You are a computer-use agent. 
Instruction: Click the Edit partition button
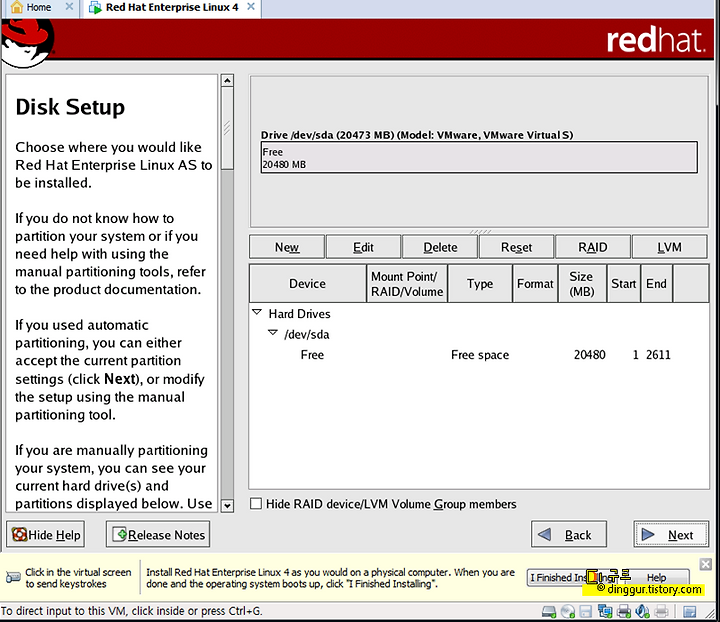pyautogui.click(x=363, y=247)
